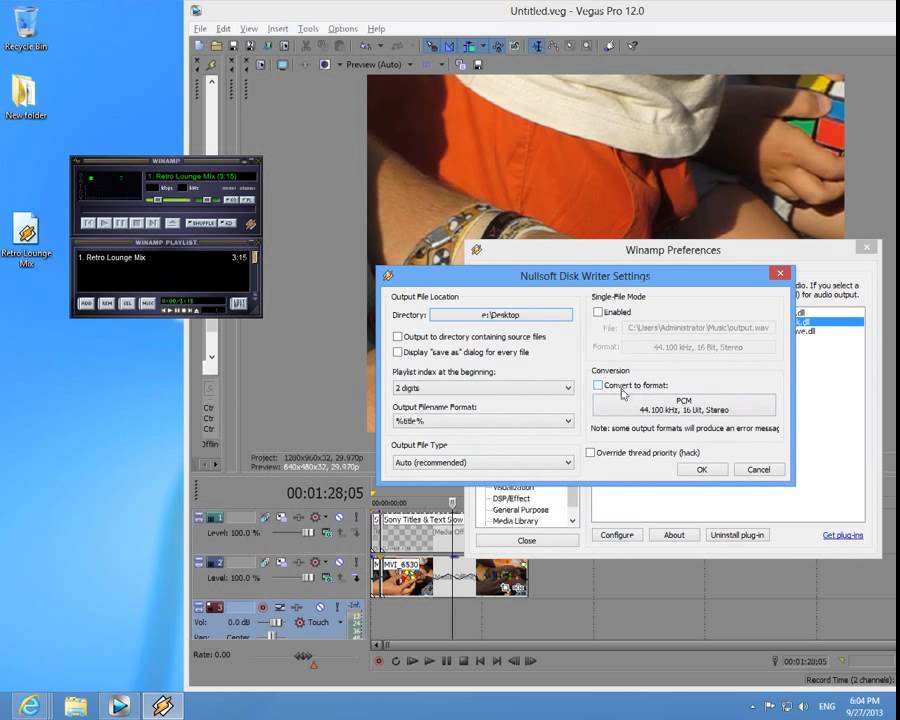Click Get plug-ins link

pyautogui.click(x=843, y=535)
